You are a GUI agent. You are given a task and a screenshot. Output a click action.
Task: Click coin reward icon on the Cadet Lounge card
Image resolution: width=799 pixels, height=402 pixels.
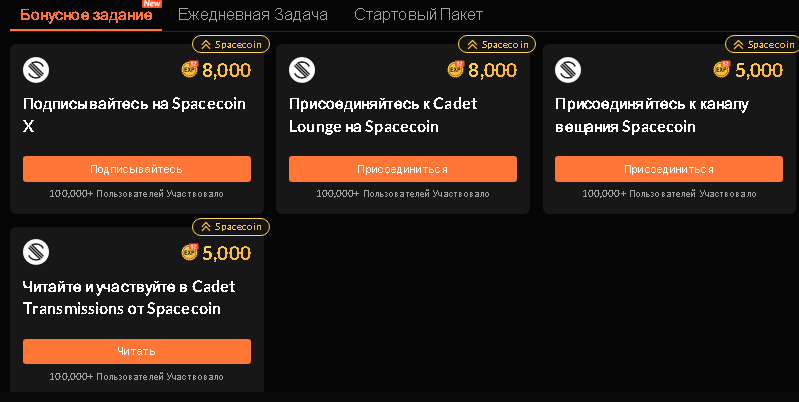pyautogui.click(x=456, y=70)
